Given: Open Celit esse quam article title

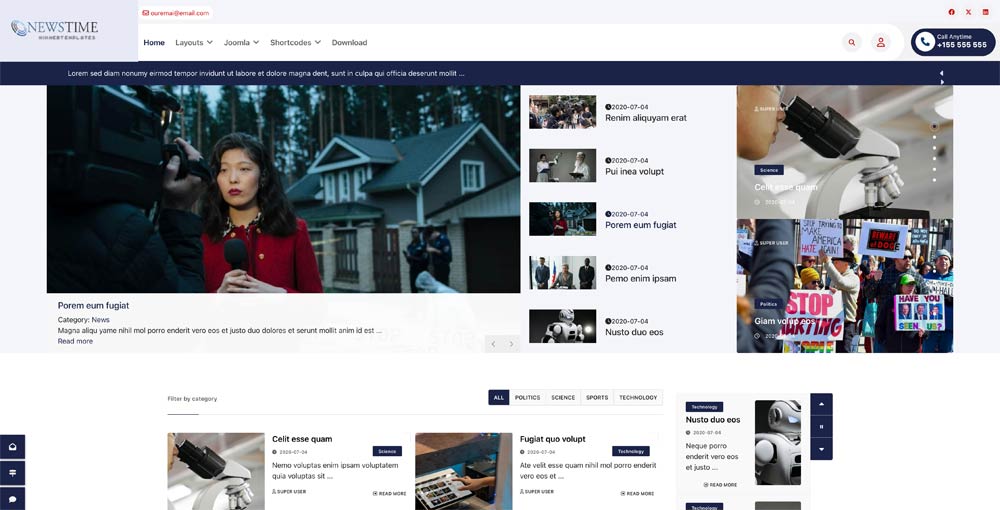Looking at the screenshot, I should (302, 439).
